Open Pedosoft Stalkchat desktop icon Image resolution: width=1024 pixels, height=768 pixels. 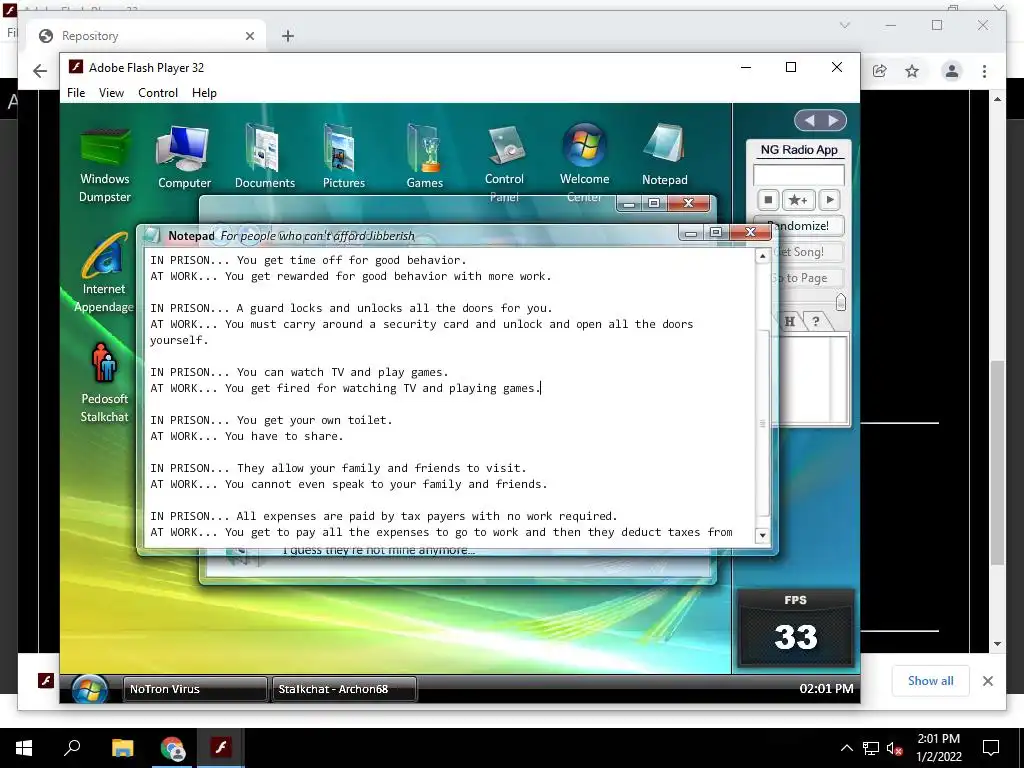104,382
